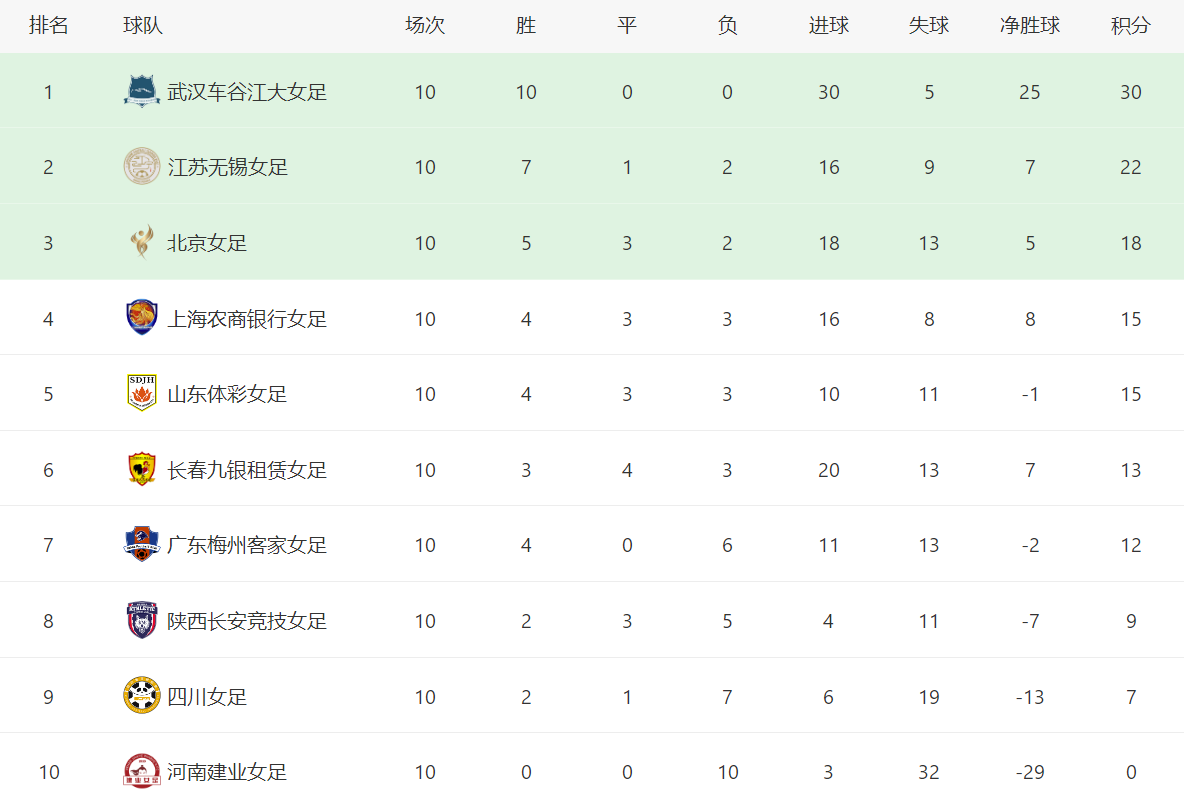Image resolution: width=1184 pixels, height=803 pixels.
Task: Click the 进球 column header
Action: pyautogui.click(x=829, y=26)
